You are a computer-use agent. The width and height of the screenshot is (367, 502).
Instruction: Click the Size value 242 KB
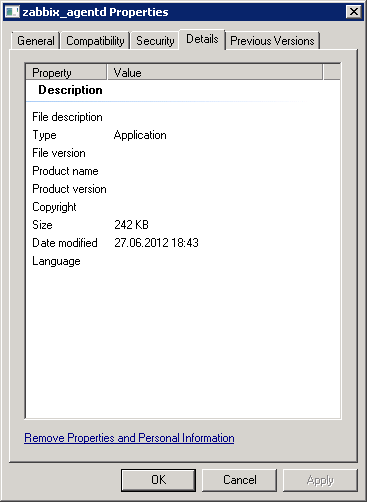(x=131, y=225)
